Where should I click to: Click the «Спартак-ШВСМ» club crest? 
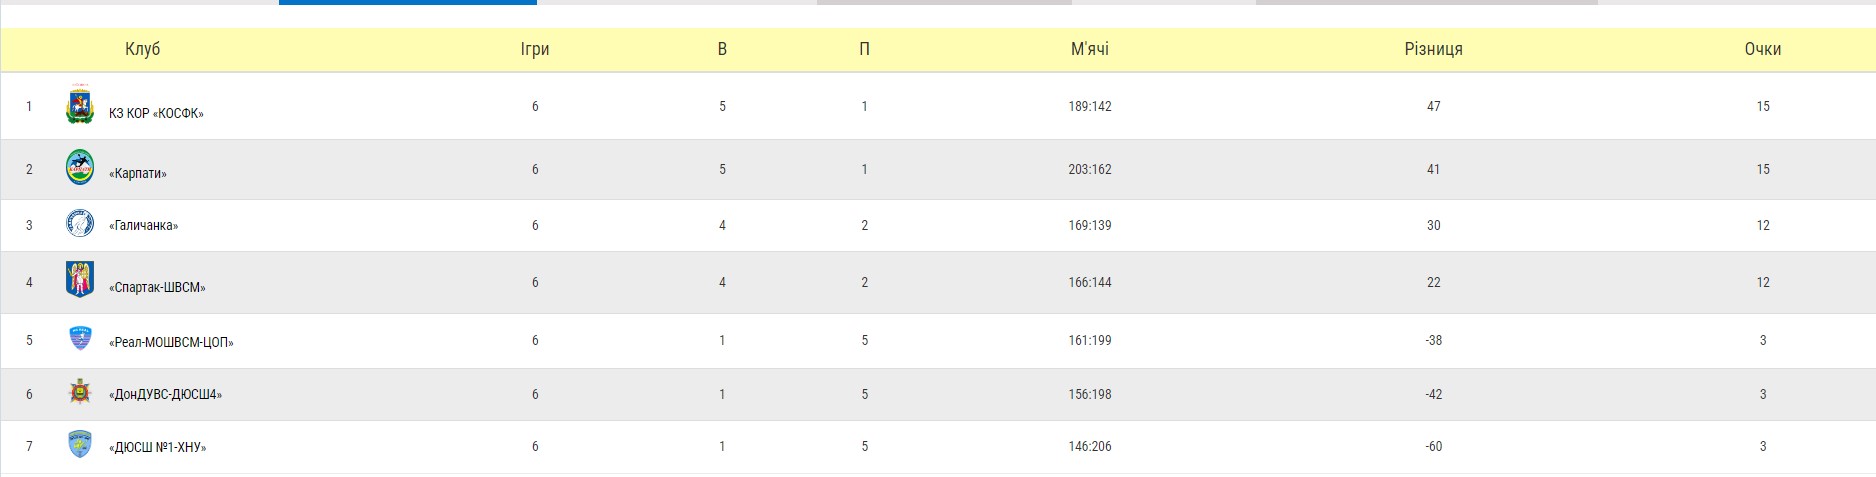80,280
